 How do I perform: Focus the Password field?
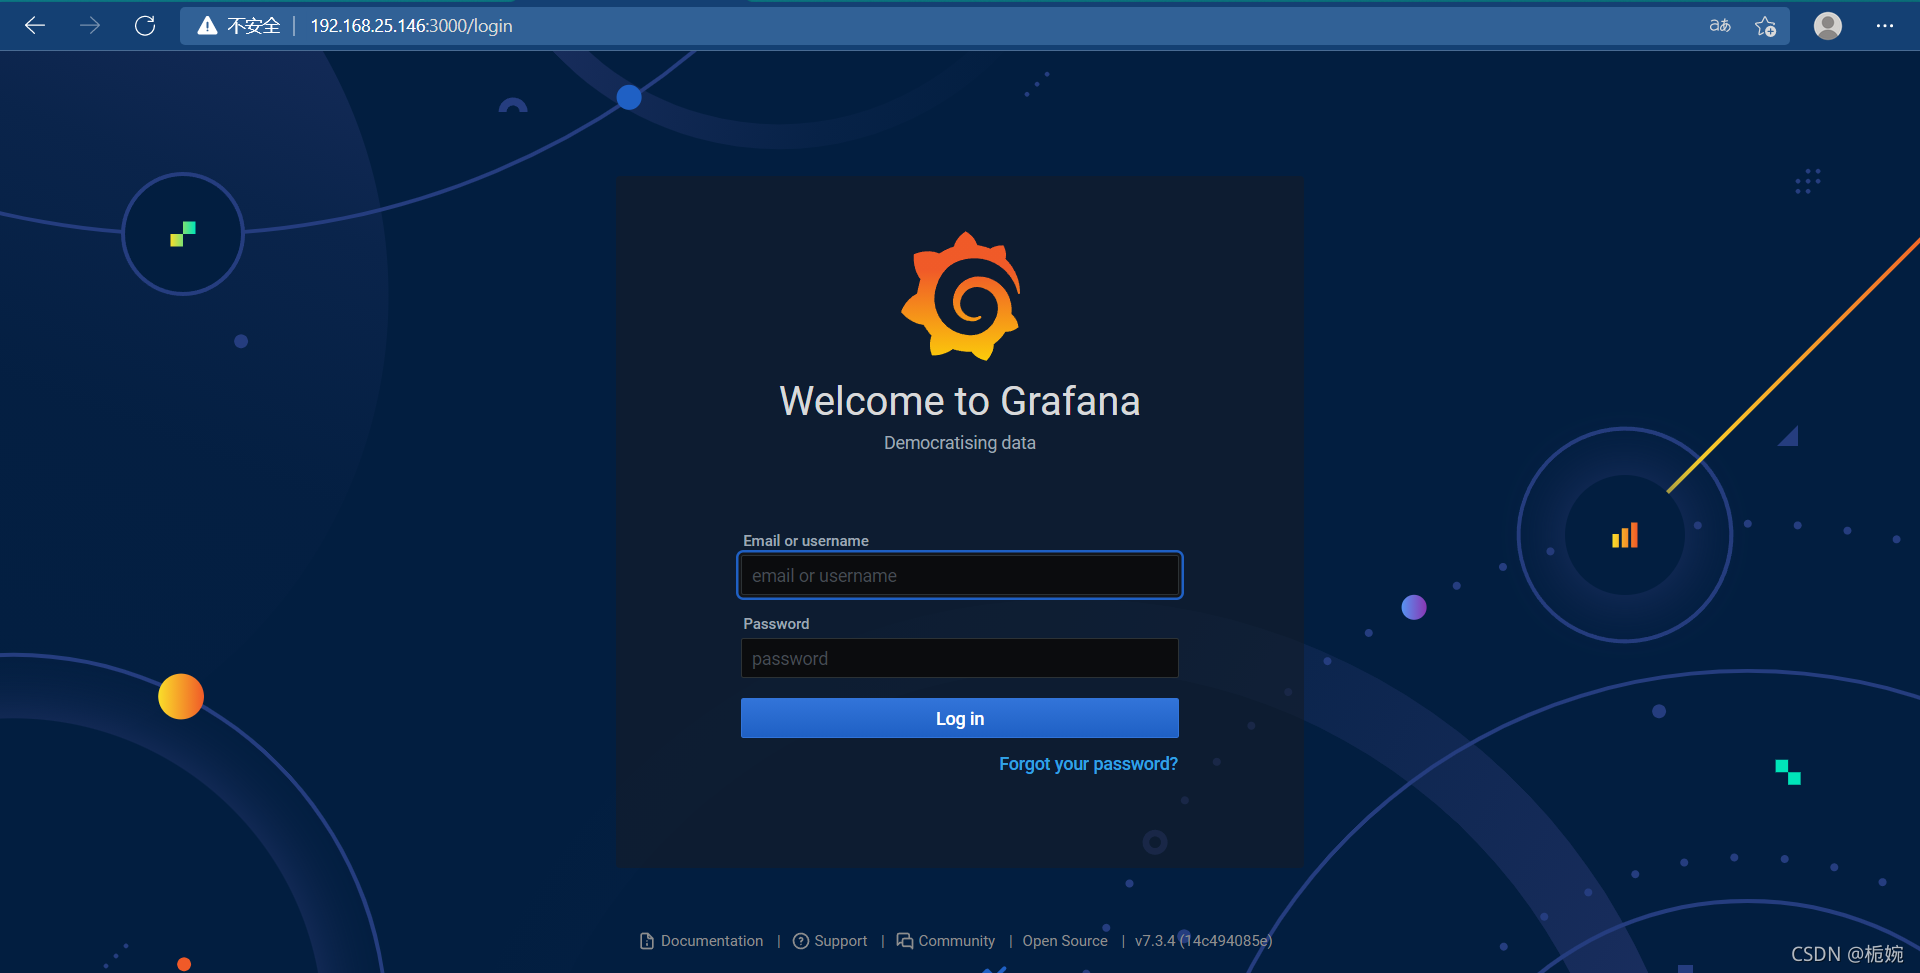[x=960, y=658]
